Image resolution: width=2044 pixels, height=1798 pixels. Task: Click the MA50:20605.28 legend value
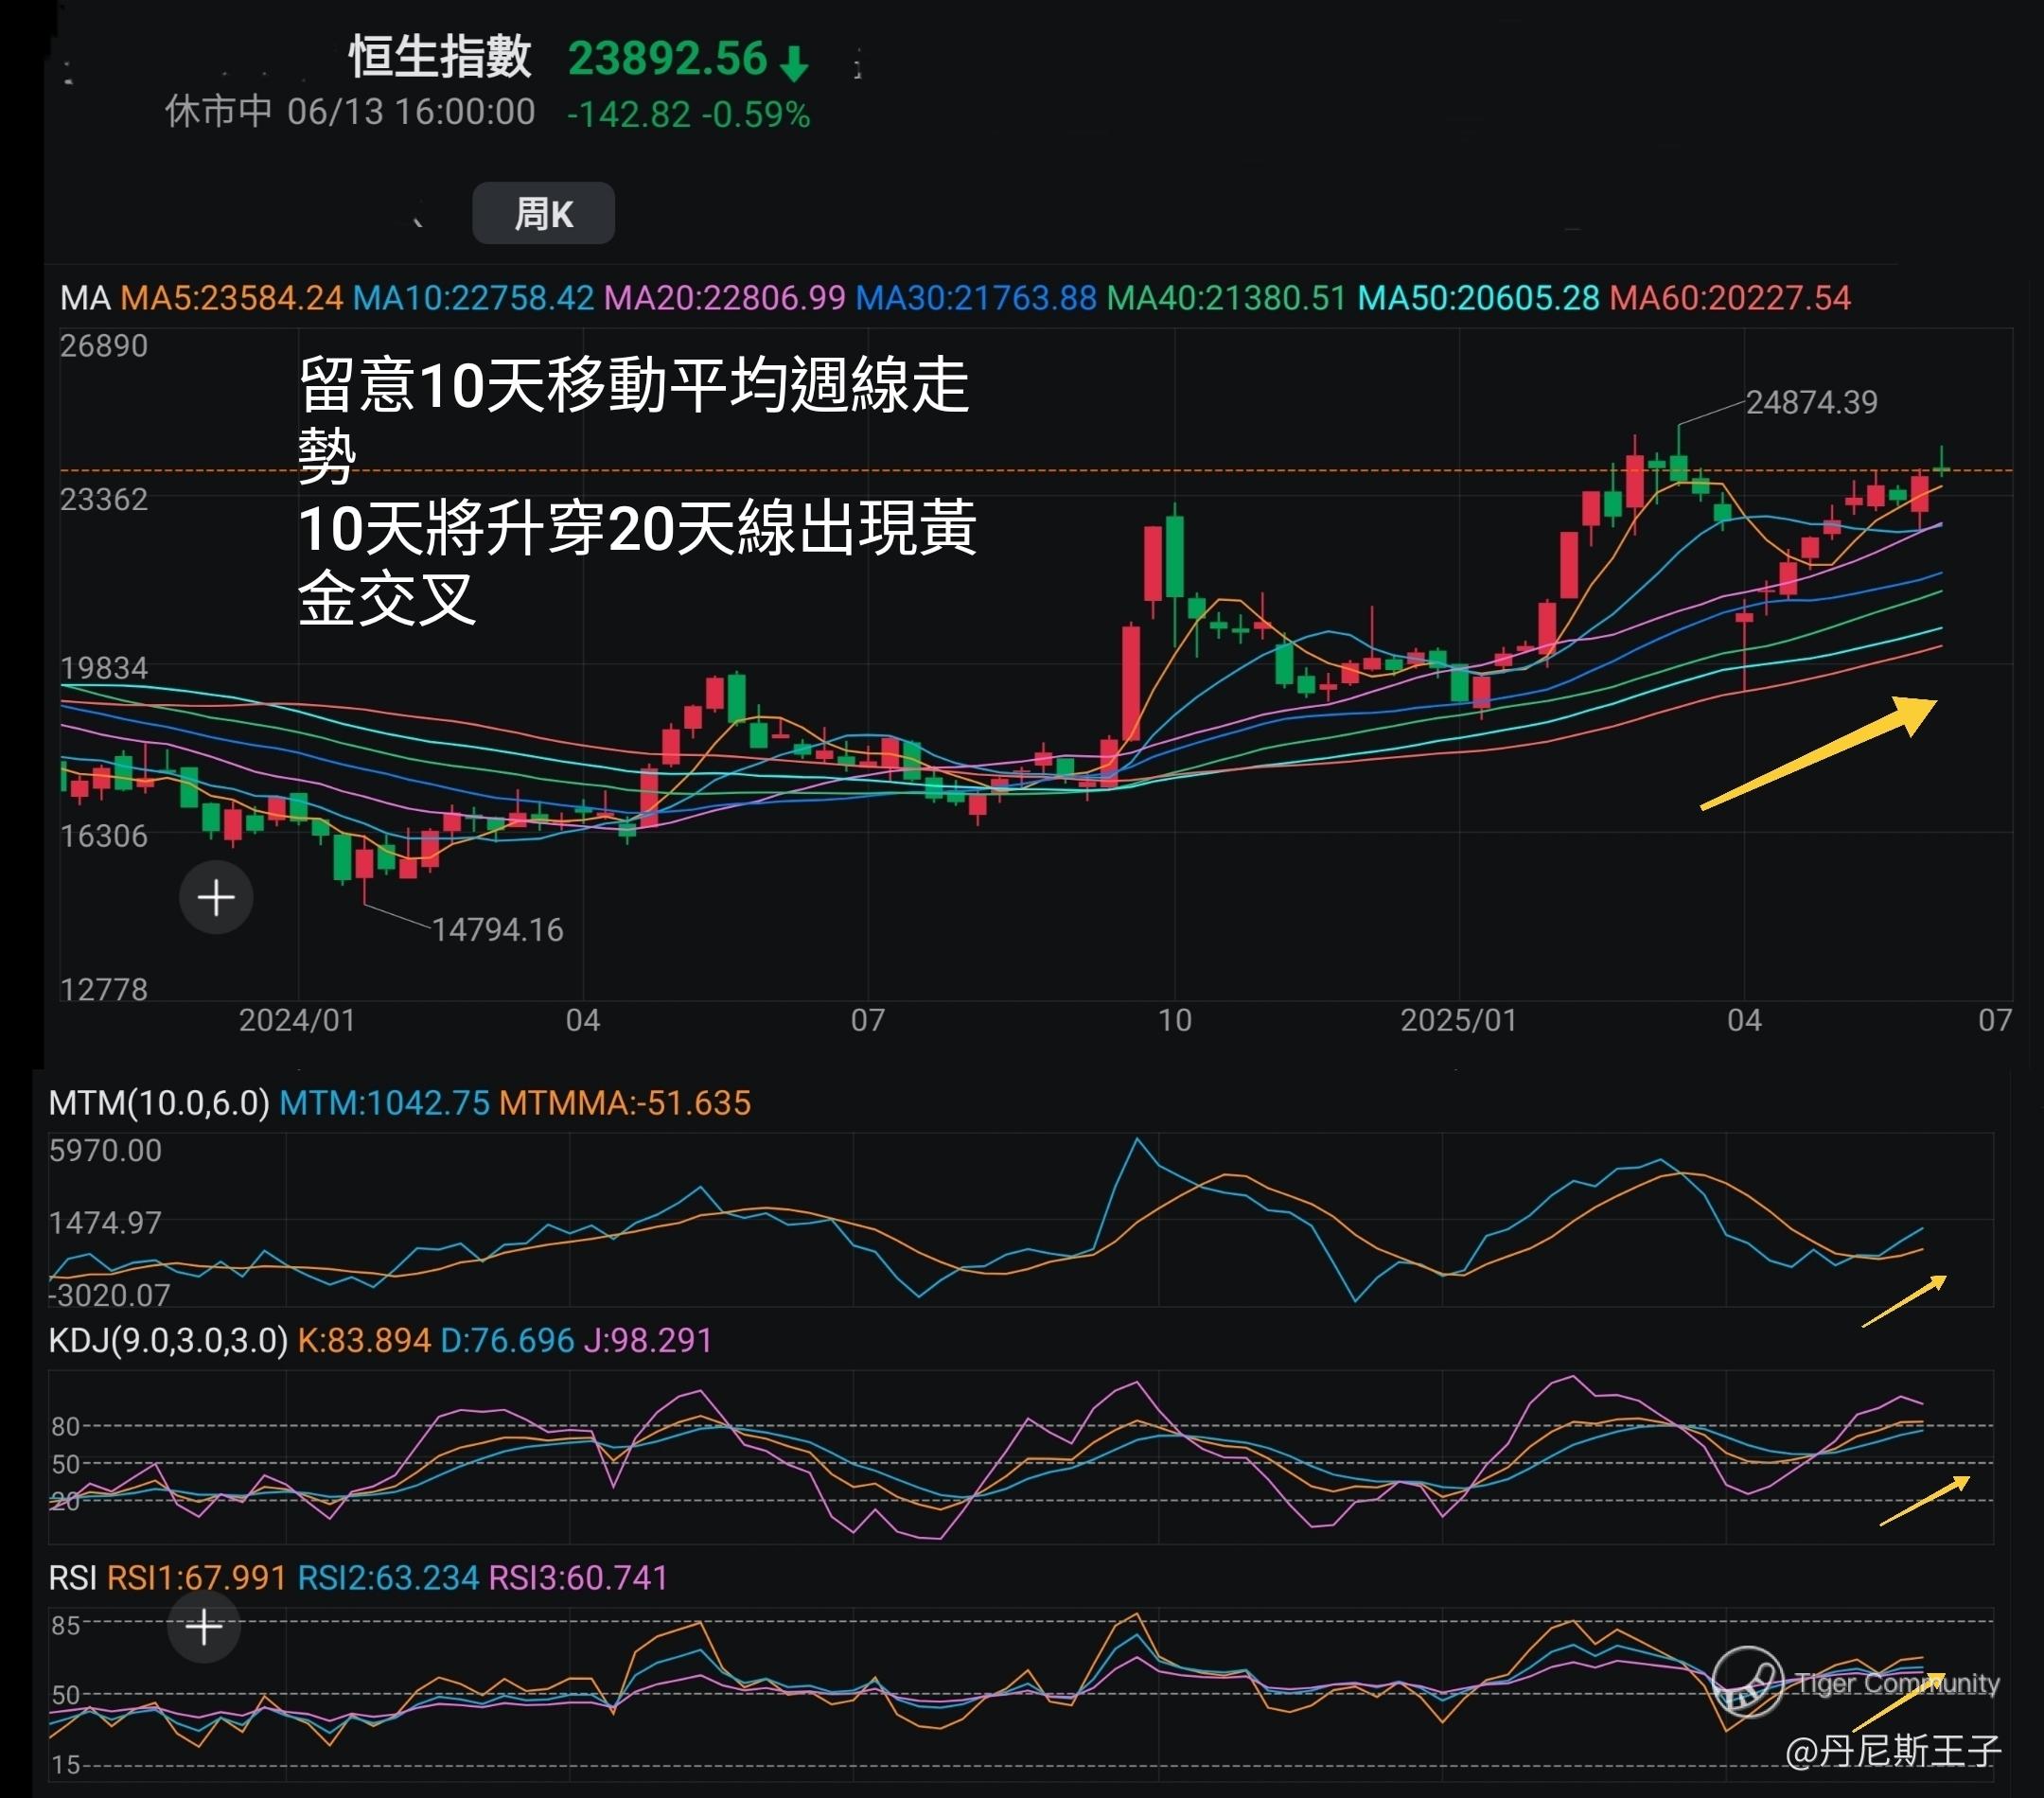point(1478,298)
